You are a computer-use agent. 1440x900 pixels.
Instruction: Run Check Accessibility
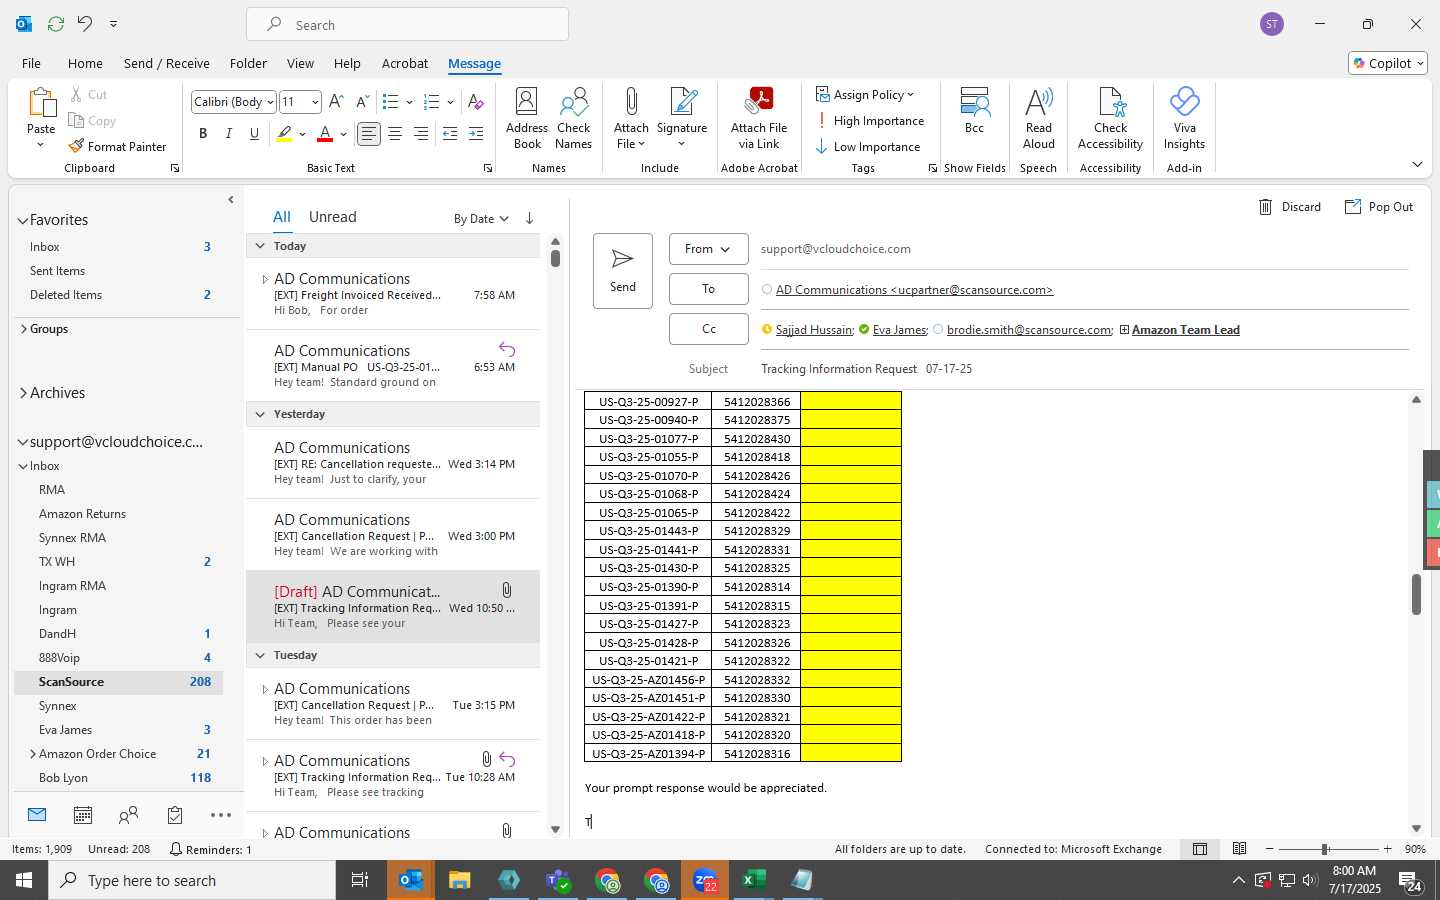pos(1110,118)
